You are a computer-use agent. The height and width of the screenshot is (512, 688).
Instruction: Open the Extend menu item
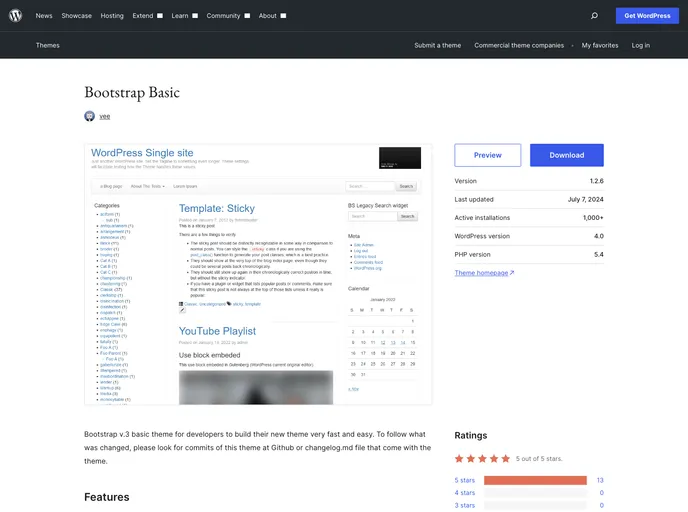pos(143,16)
